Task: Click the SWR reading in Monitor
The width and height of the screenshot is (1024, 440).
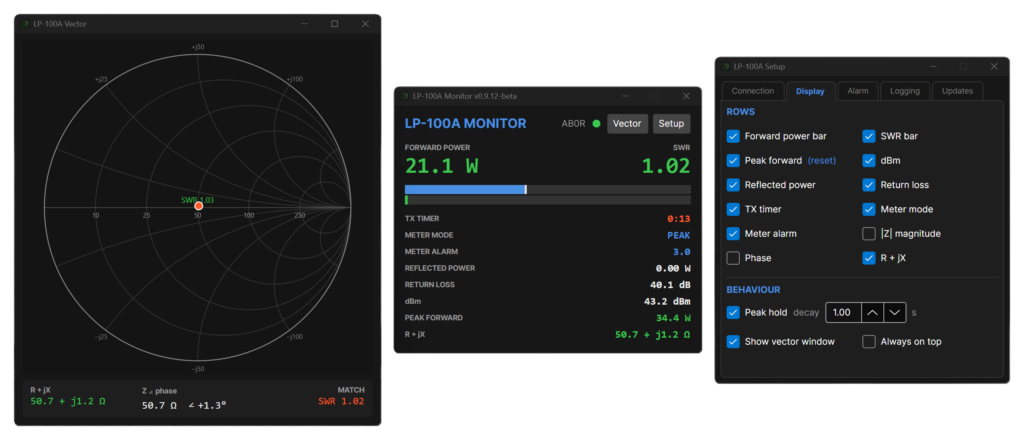Action: (665, 166)
